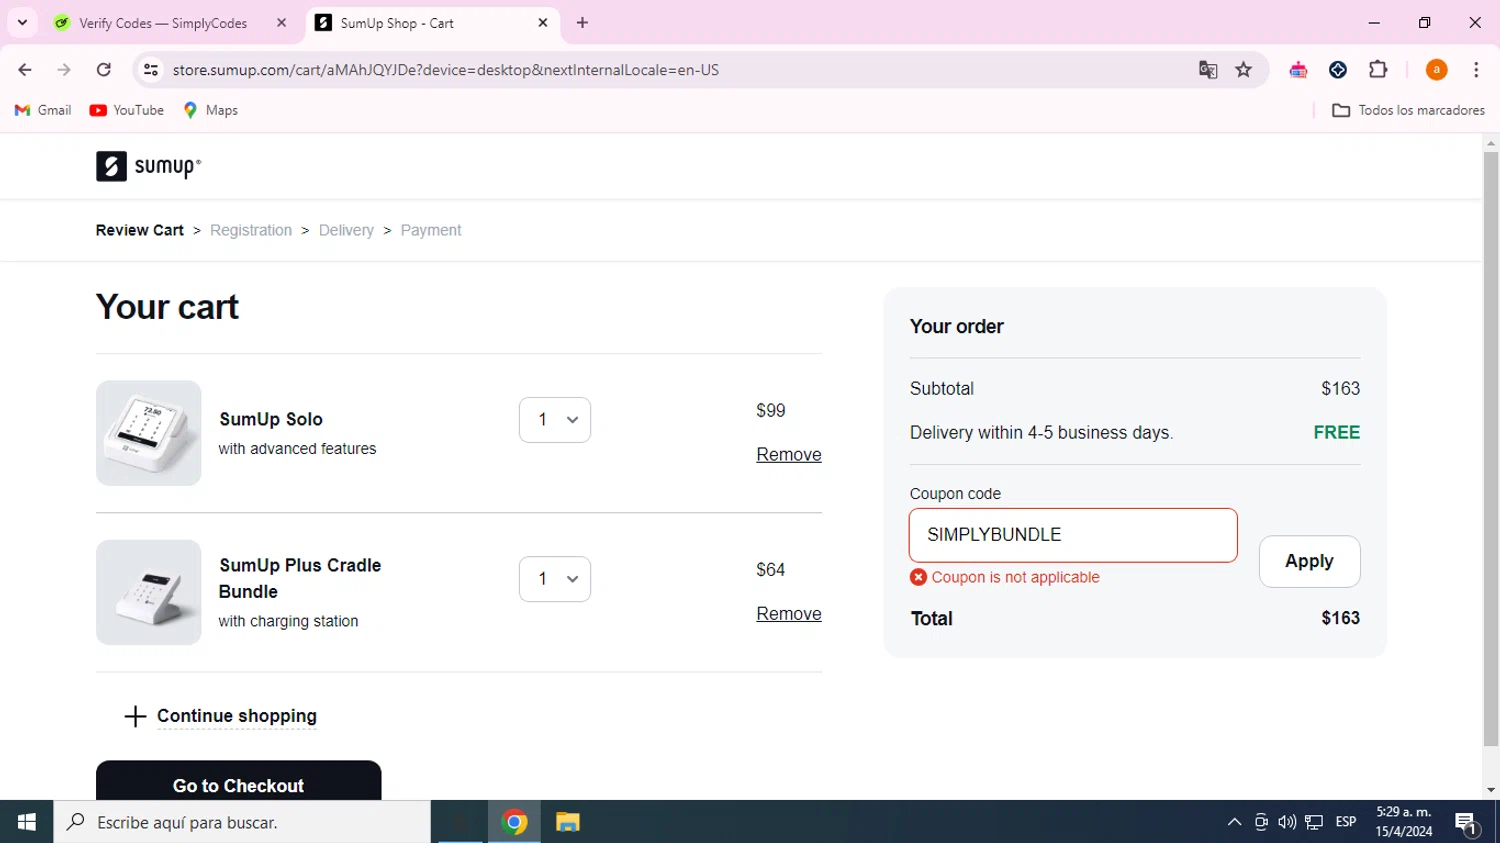1500x843 pixels.
Task: Open a new browser tab
Action: (583, 23)
